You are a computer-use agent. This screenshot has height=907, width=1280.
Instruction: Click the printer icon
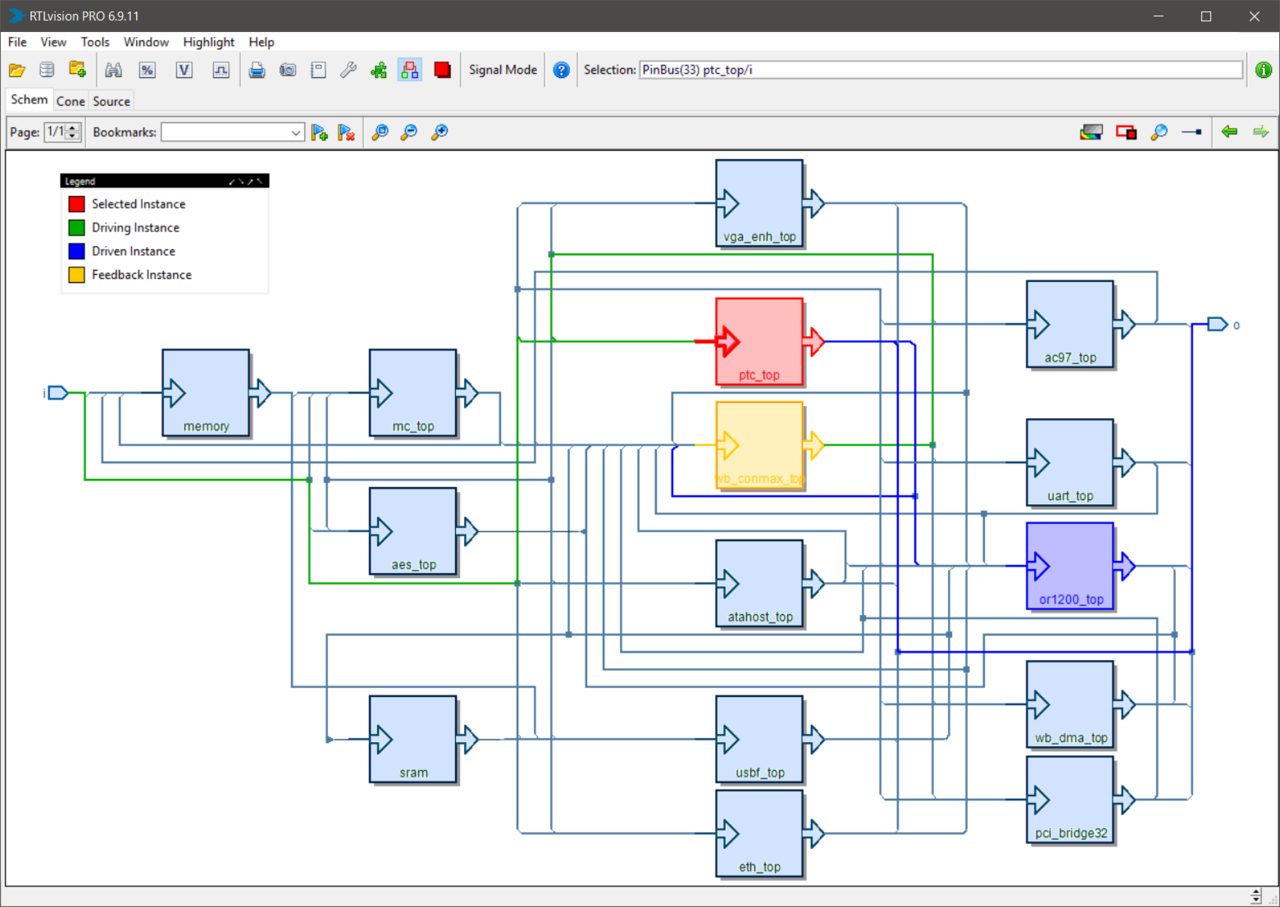tap(257, 70)
